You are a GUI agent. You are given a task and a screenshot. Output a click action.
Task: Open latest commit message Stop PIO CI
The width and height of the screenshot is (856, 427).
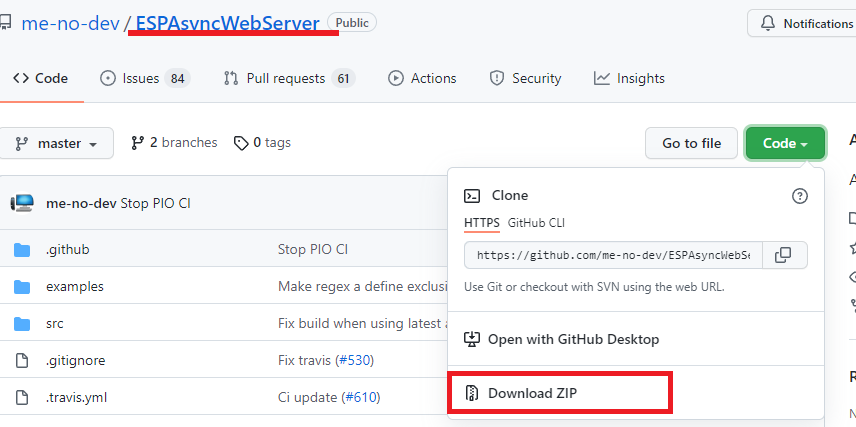[x=155, y=204]
